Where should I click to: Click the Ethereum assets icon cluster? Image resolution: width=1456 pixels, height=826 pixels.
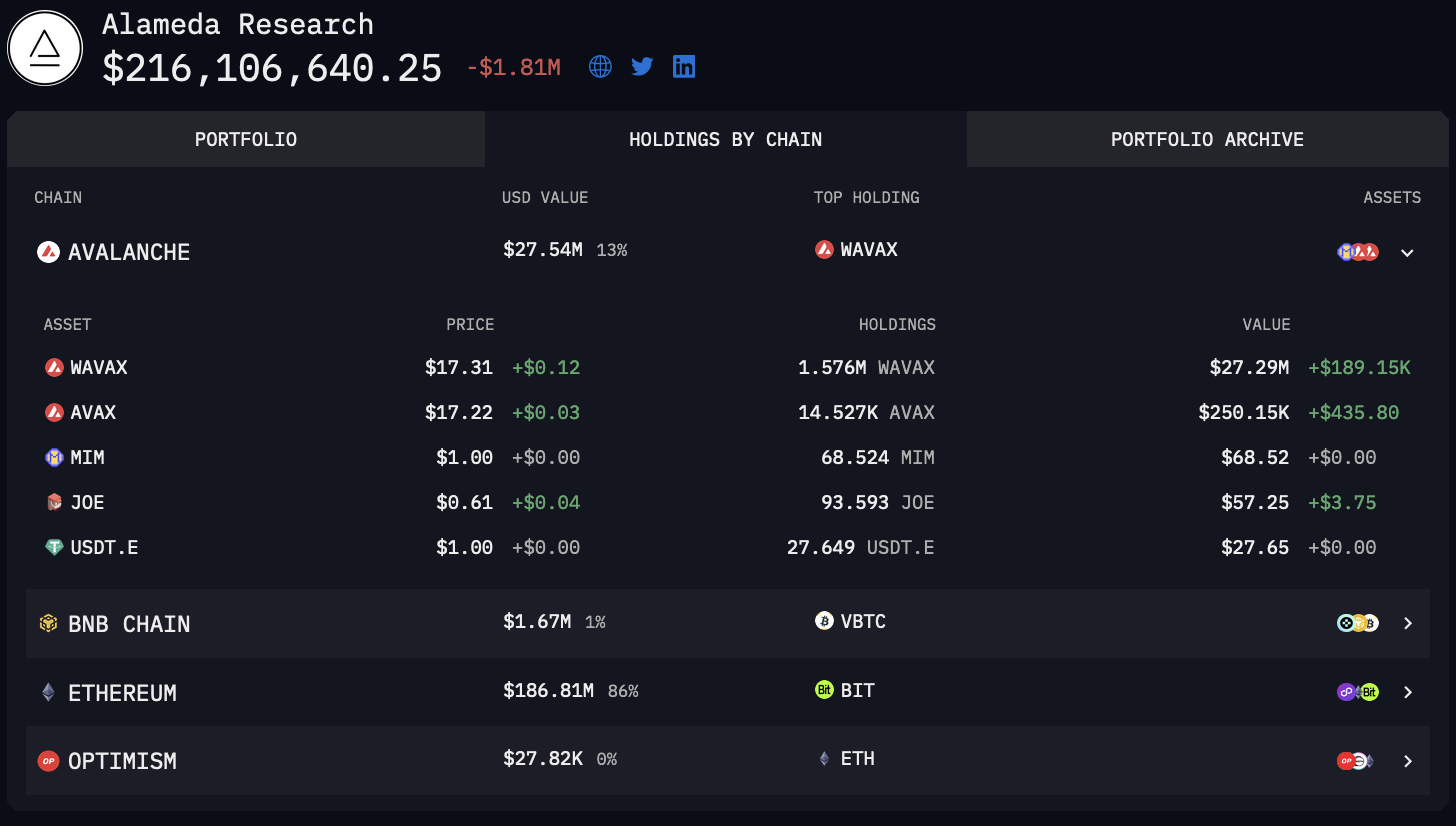click(1358, 692)
